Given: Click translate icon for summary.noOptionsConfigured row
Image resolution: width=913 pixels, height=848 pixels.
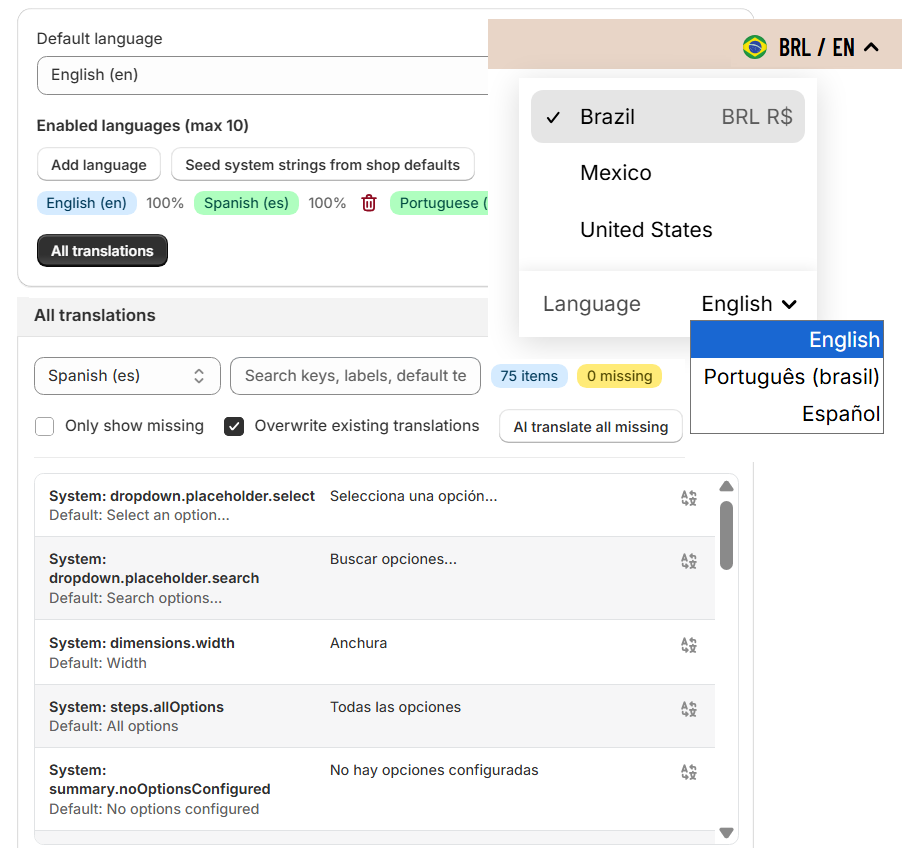Looking at the screenshot, I should tap(689, 772).
